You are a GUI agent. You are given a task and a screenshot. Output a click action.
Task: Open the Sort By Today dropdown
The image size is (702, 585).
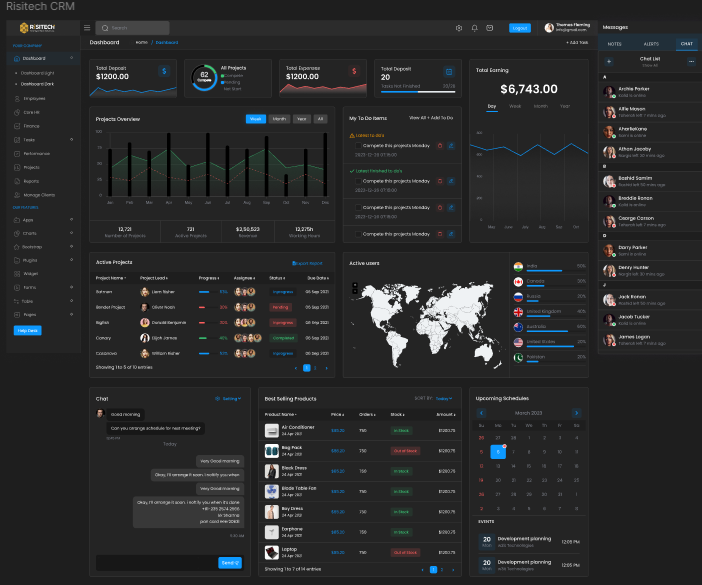[443, 398]
